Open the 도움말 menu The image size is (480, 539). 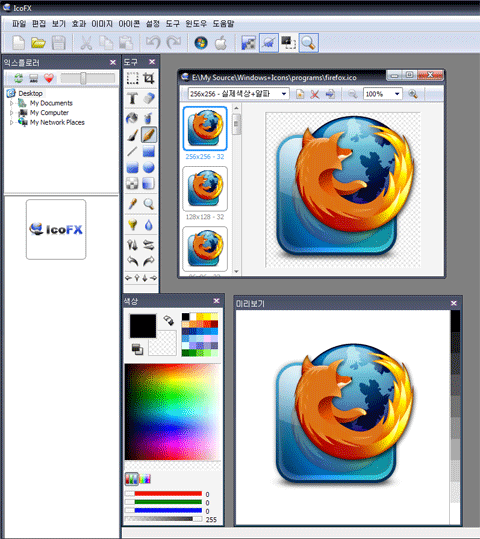[x=223, y=23]
